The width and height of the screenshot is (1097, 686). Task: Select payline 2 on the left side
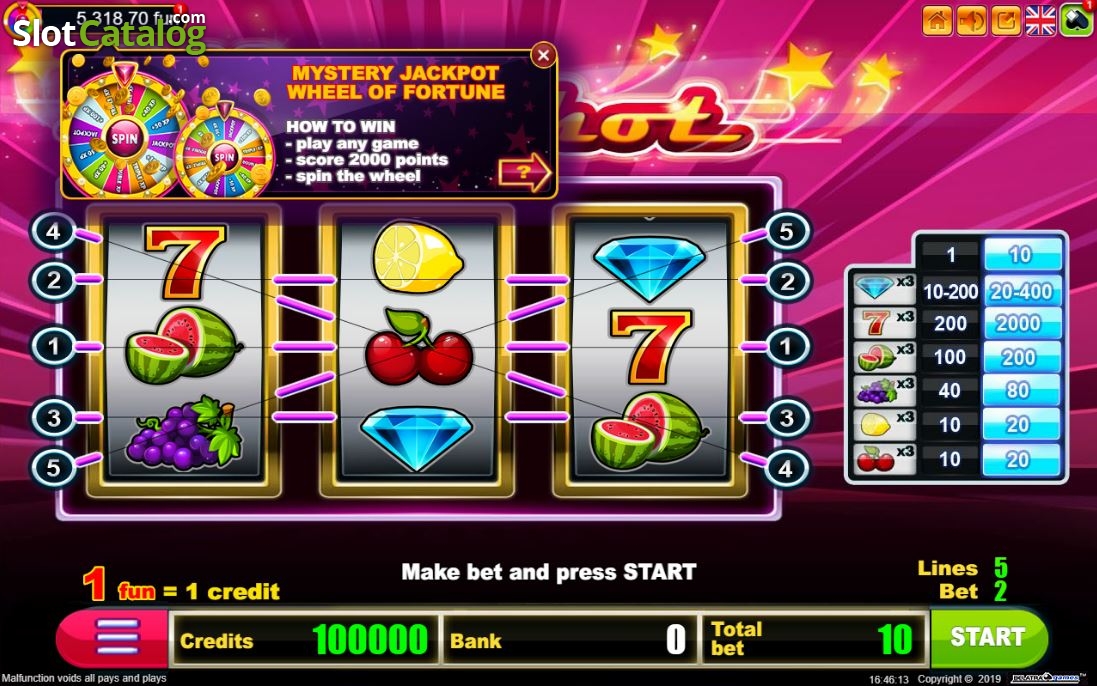tap(53, 280)
